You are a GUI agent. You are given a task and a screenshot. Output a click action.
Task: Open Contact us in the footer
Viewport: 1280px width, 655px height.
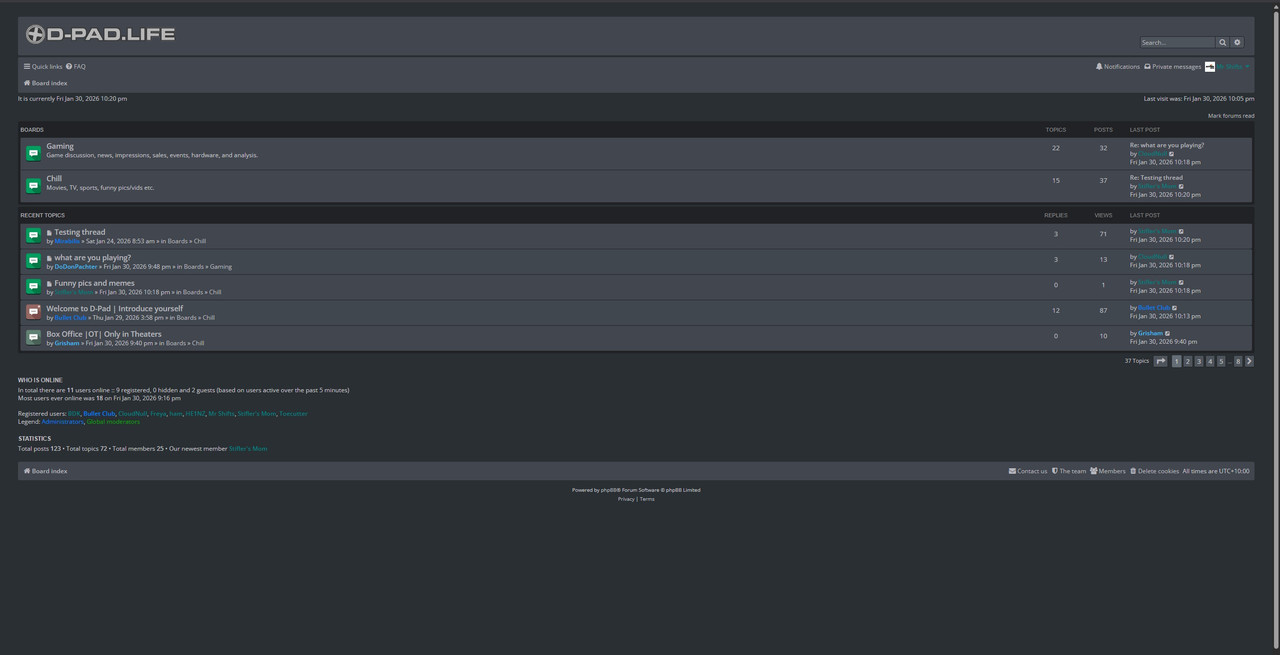pos(1028,471)
